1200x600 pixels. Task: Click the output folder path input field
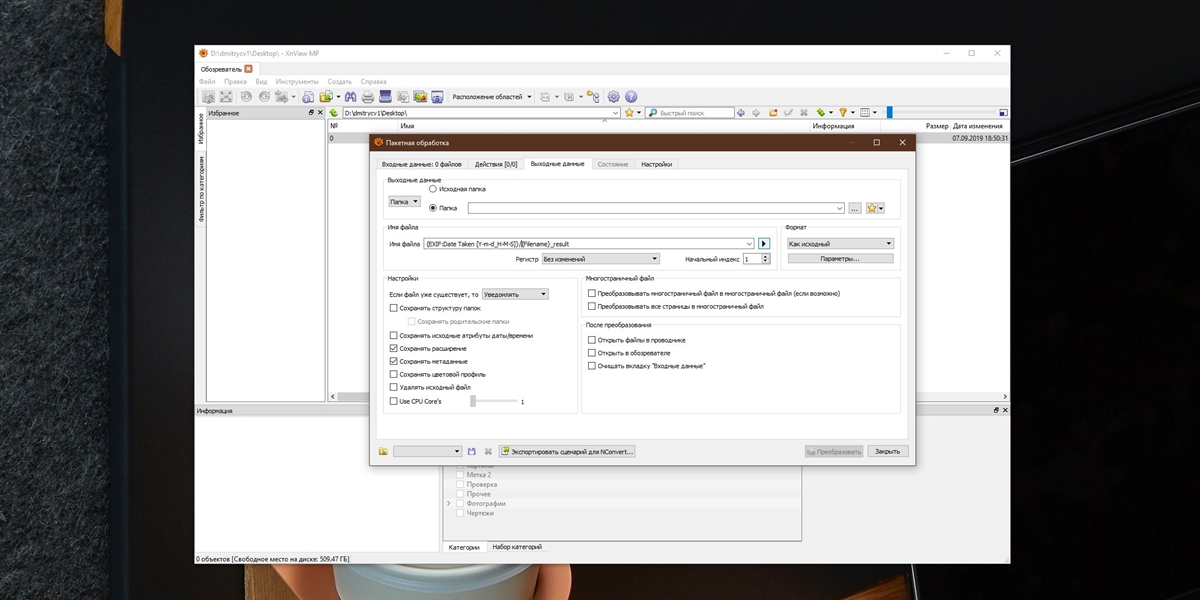point(655,208)
